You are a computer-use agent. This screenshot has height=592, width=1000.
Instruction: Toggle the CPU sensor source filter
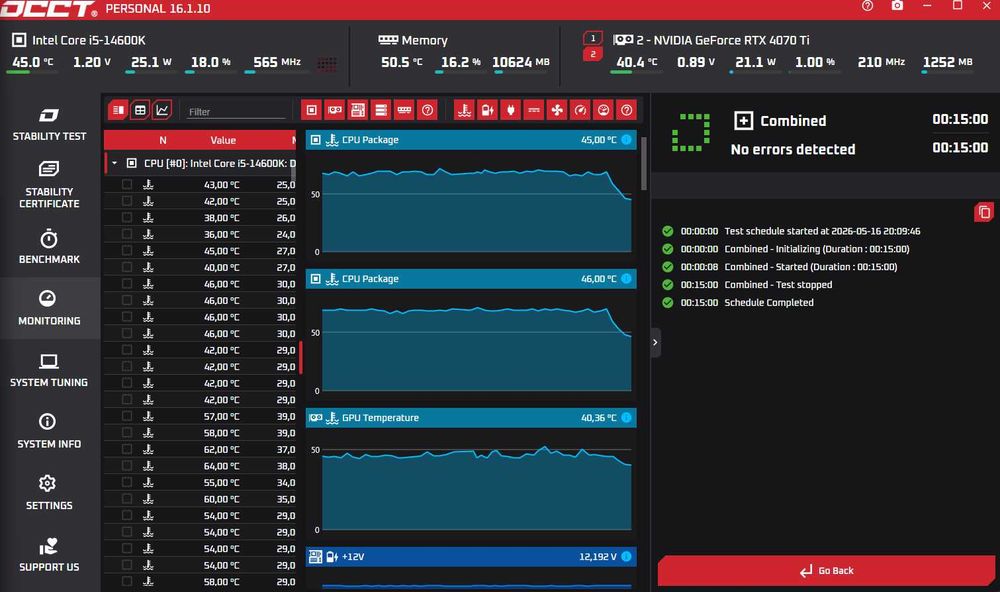tap(311, 110)
